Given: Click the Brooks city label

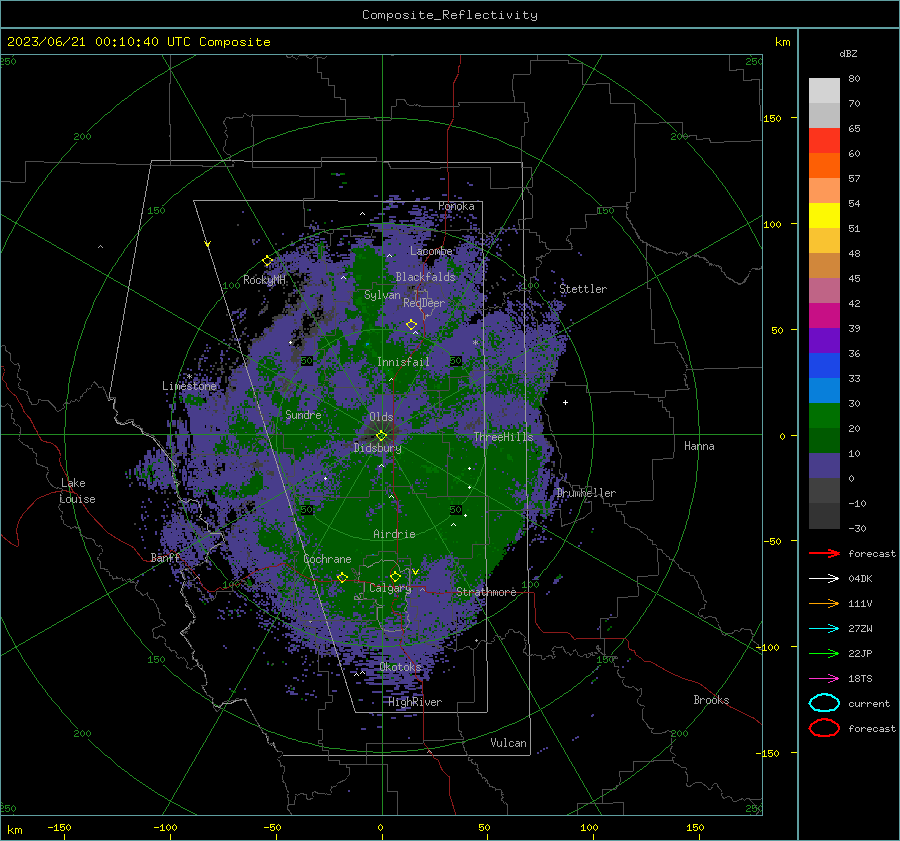Looking at the screenshot, I should point(711,700).
